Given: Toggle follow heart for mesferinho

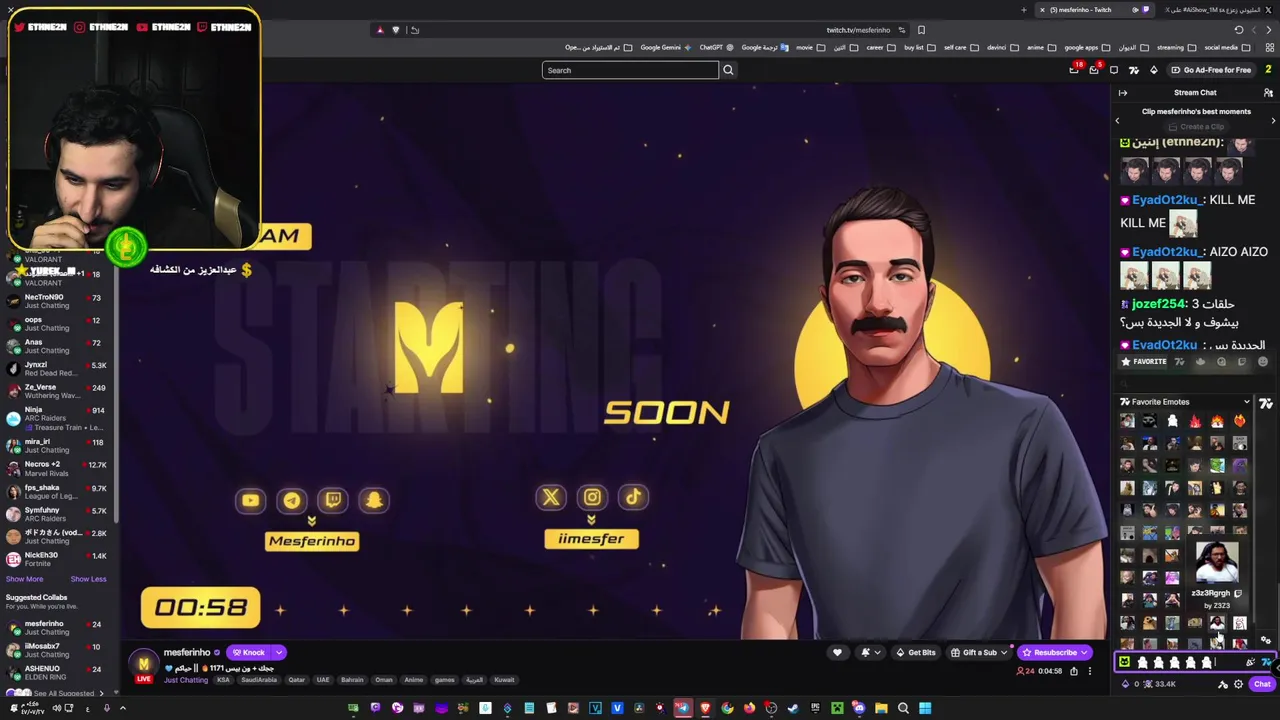Looking at the screenshot, I should click(837, 653).
